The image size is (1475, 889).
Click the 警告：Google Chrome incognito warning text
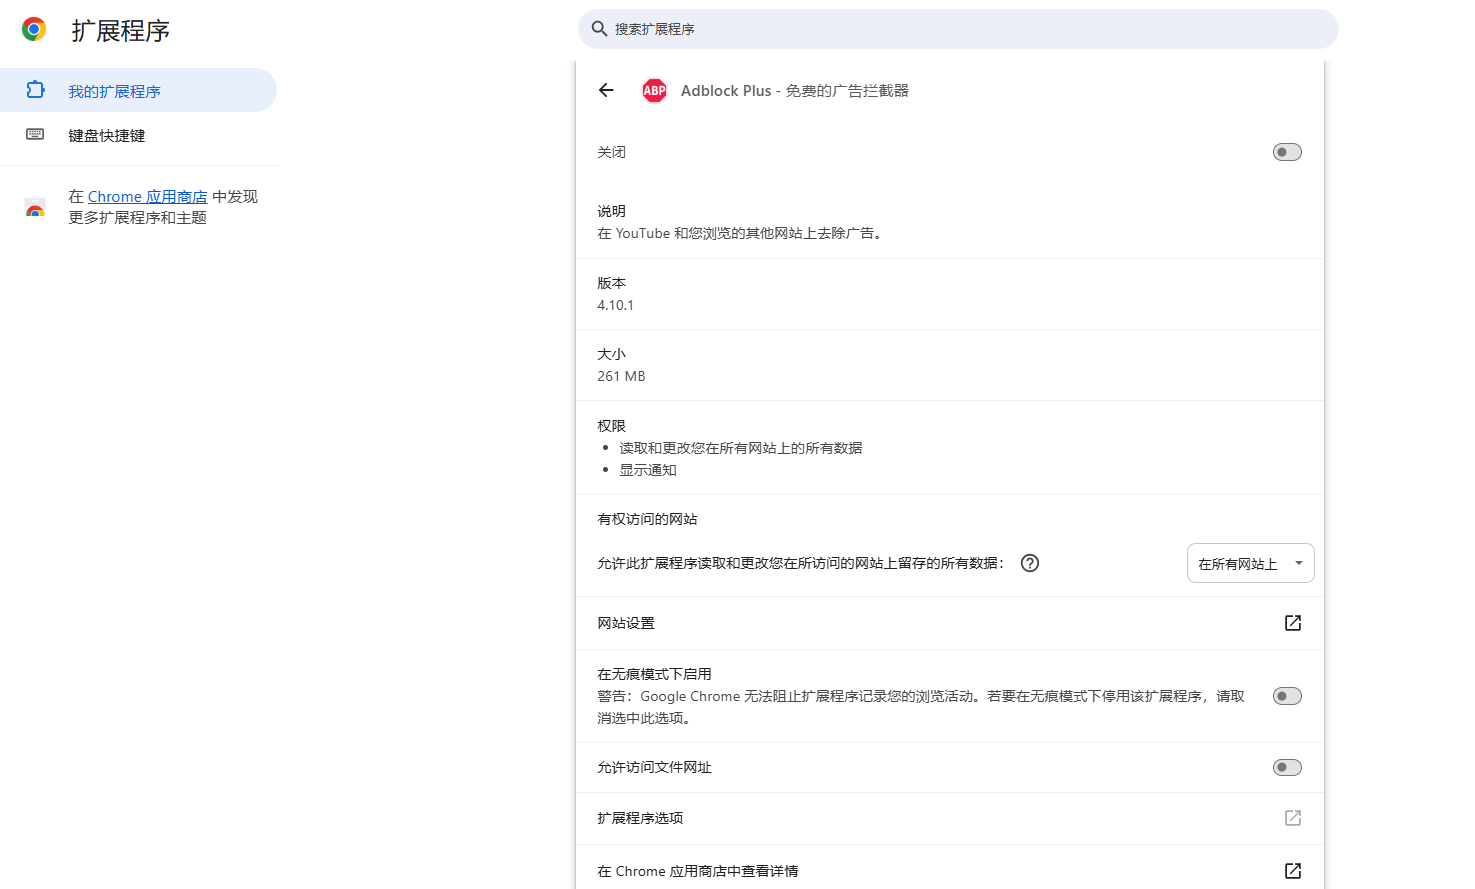[x=921, y=707]
